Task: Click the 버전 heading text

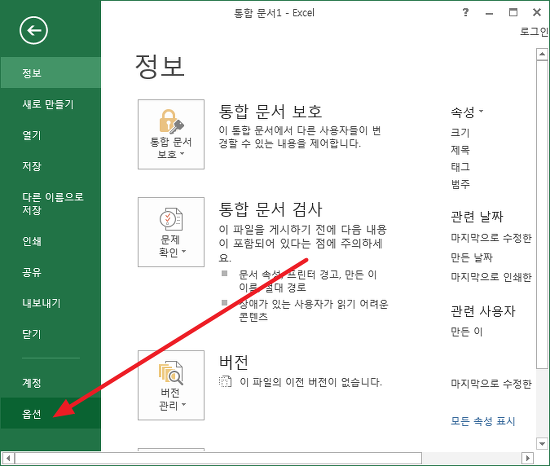Action: 234,362
